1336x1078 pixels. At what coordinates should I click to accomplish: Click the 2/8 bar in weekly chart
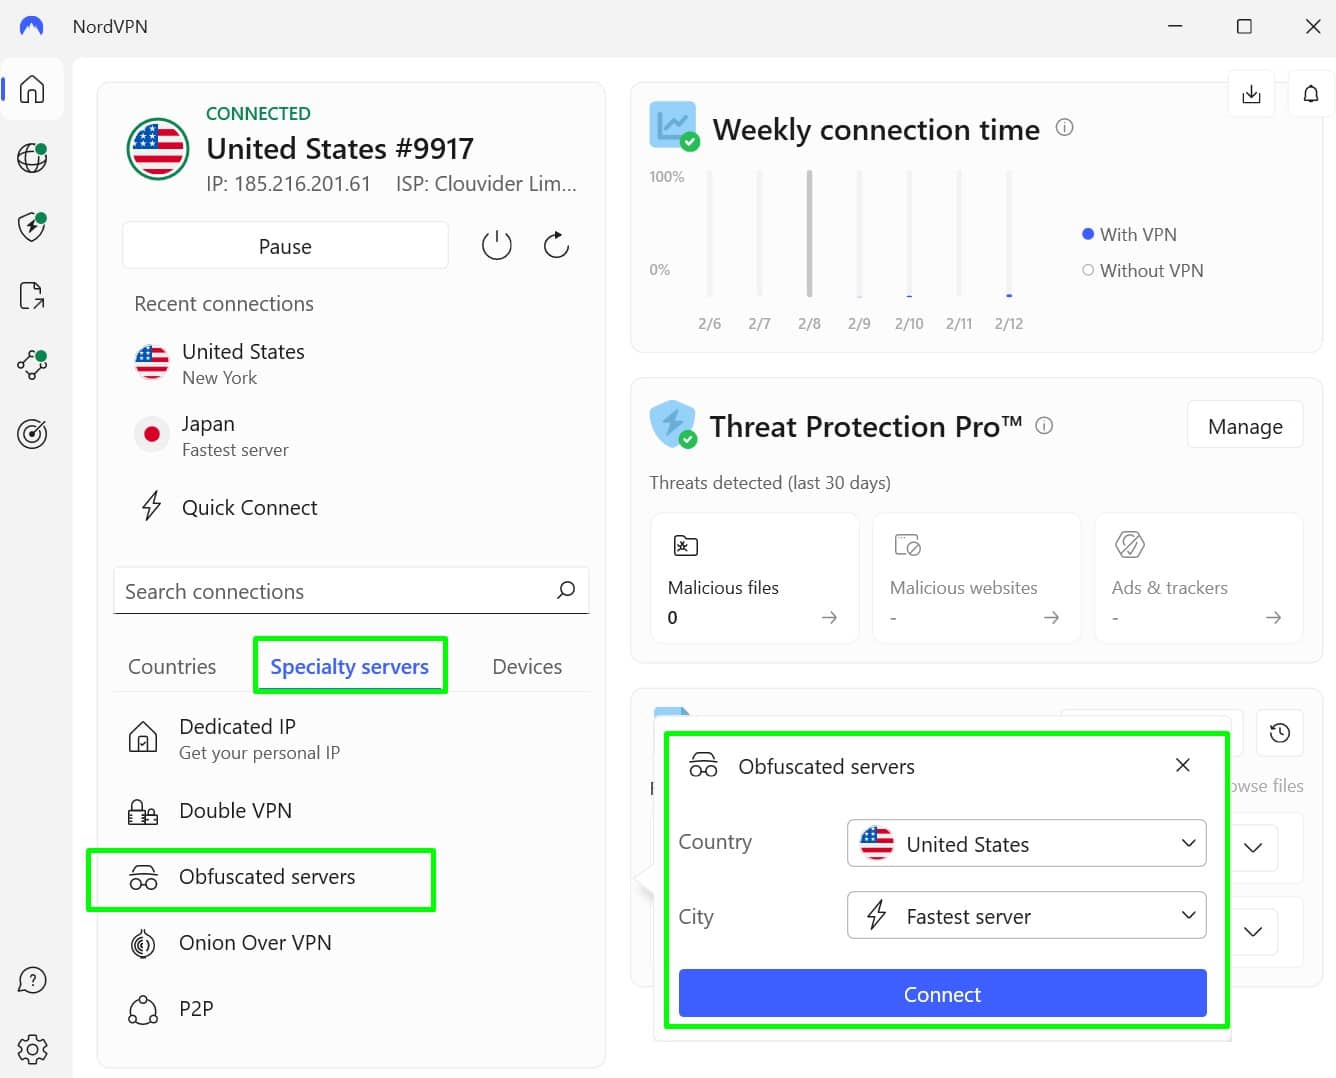point(809,234)
